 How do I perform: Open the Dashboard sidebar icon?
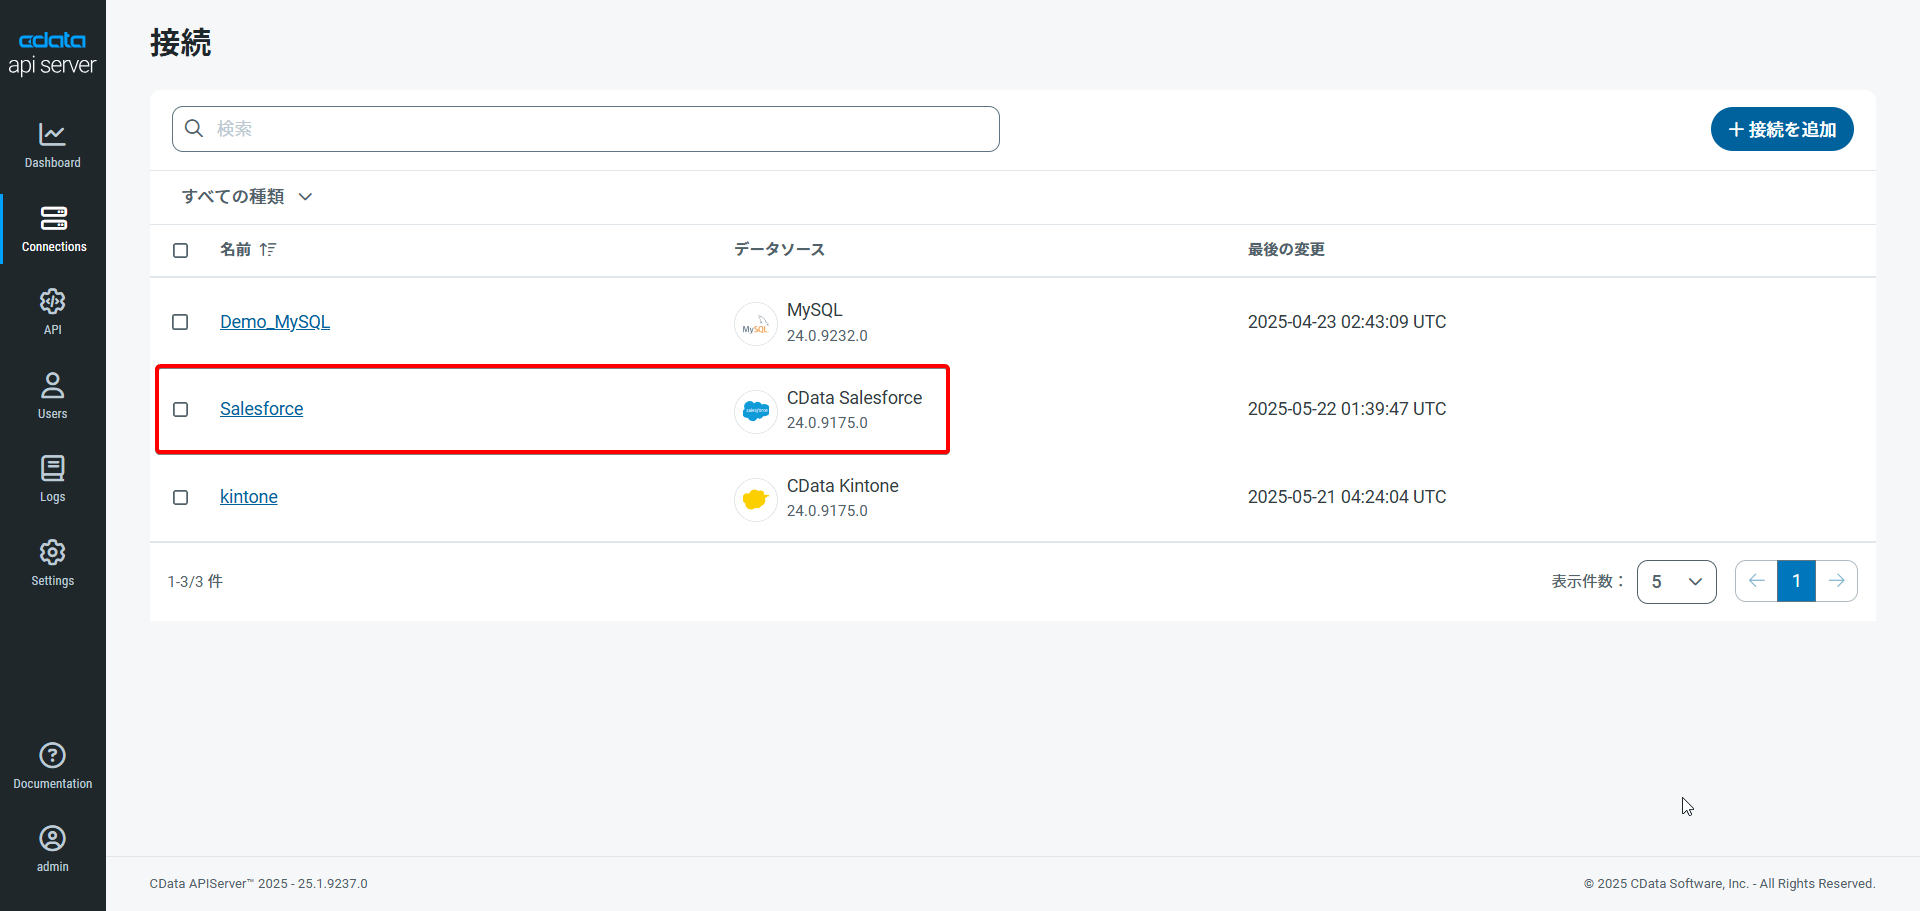(x=52, y=135)
